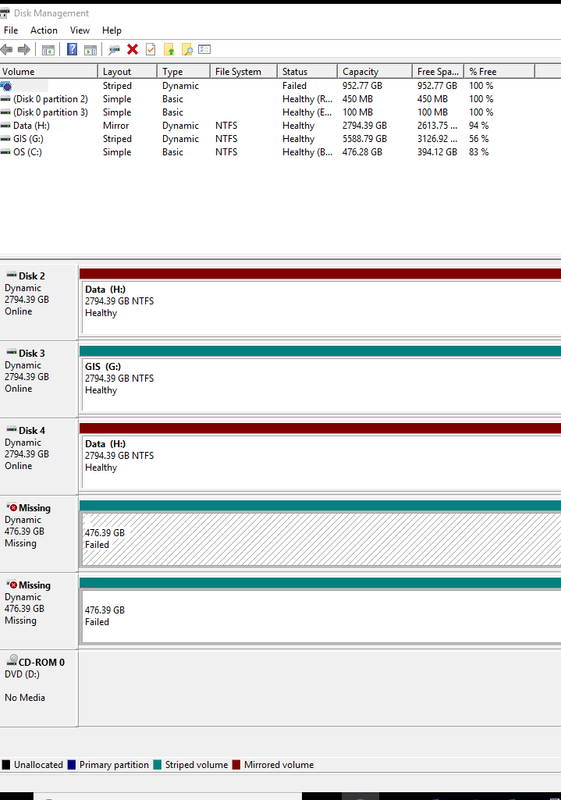Viewport: 561px width, 800px height.
Task: Sort by the Layout column header
Action: [127, 71]
